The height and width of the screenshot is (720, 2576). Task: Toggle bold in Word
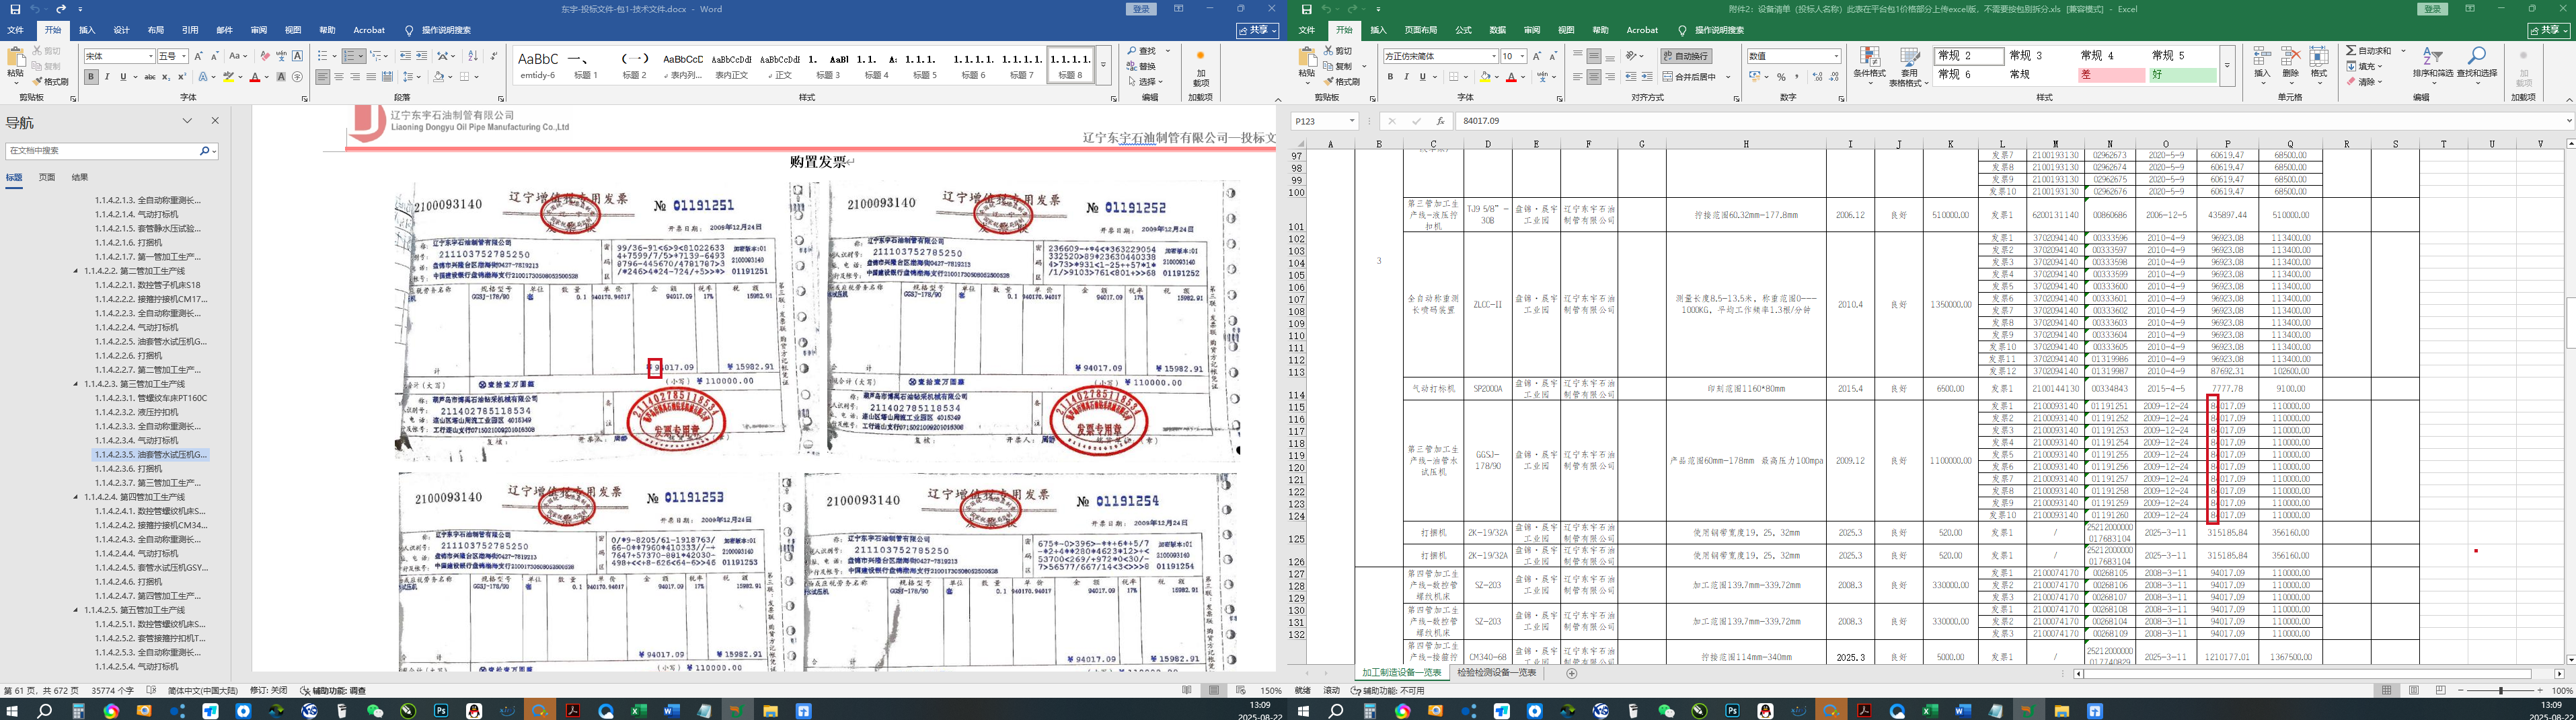point(91,77)
